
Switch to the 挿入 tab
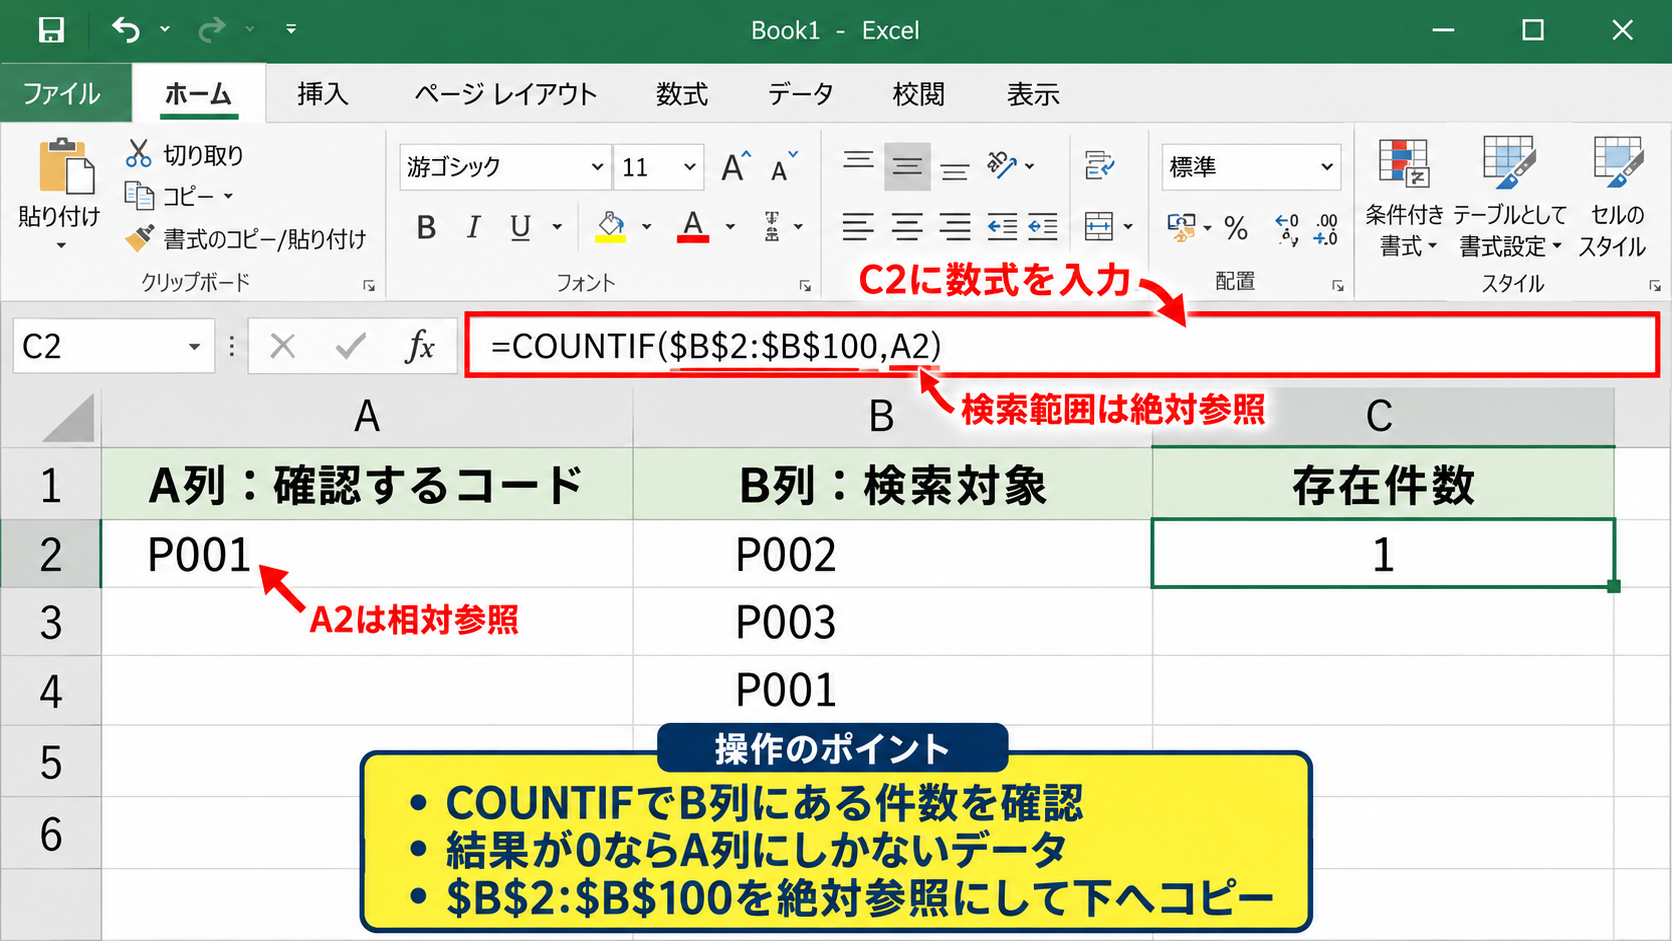pyautogui.click(x=322, y=94)
